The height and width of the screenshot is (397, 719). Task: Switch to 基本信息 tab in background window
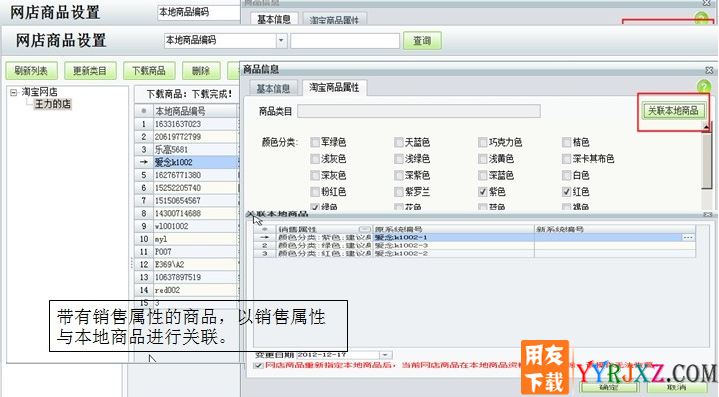(x=274, y=19)
